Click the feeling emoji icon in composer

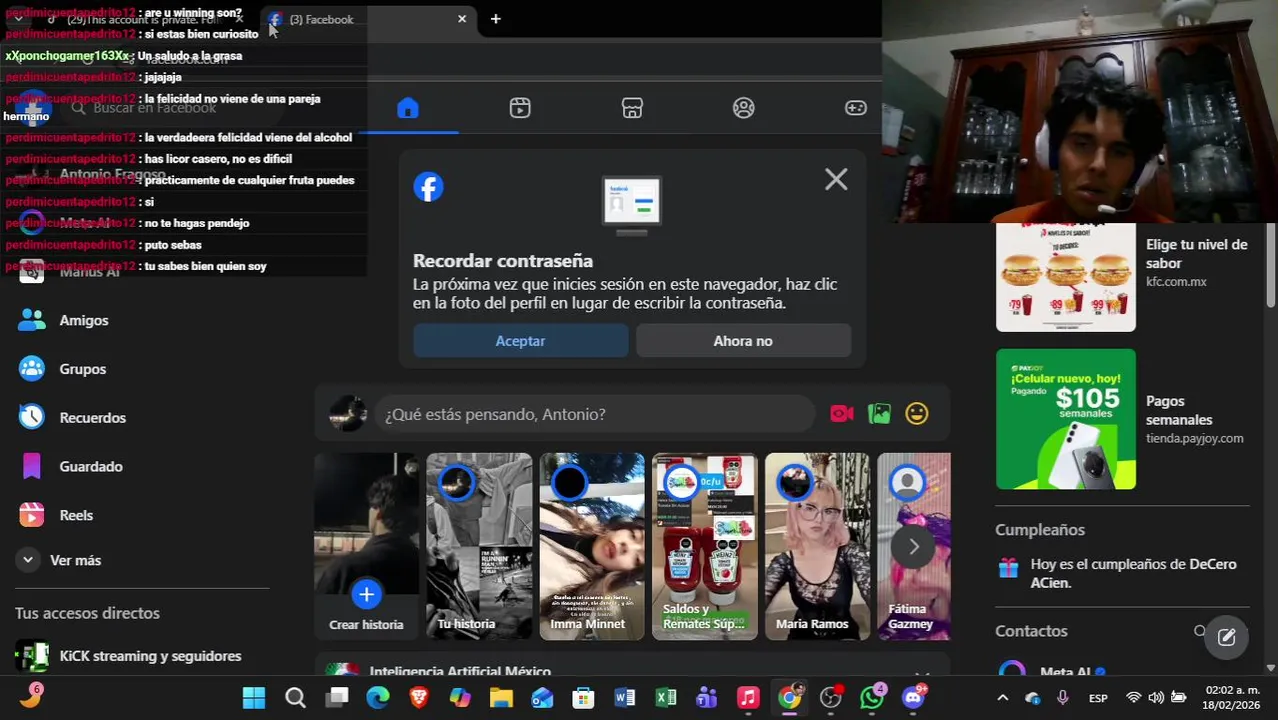pyautogui.click(x=917, y=414)
